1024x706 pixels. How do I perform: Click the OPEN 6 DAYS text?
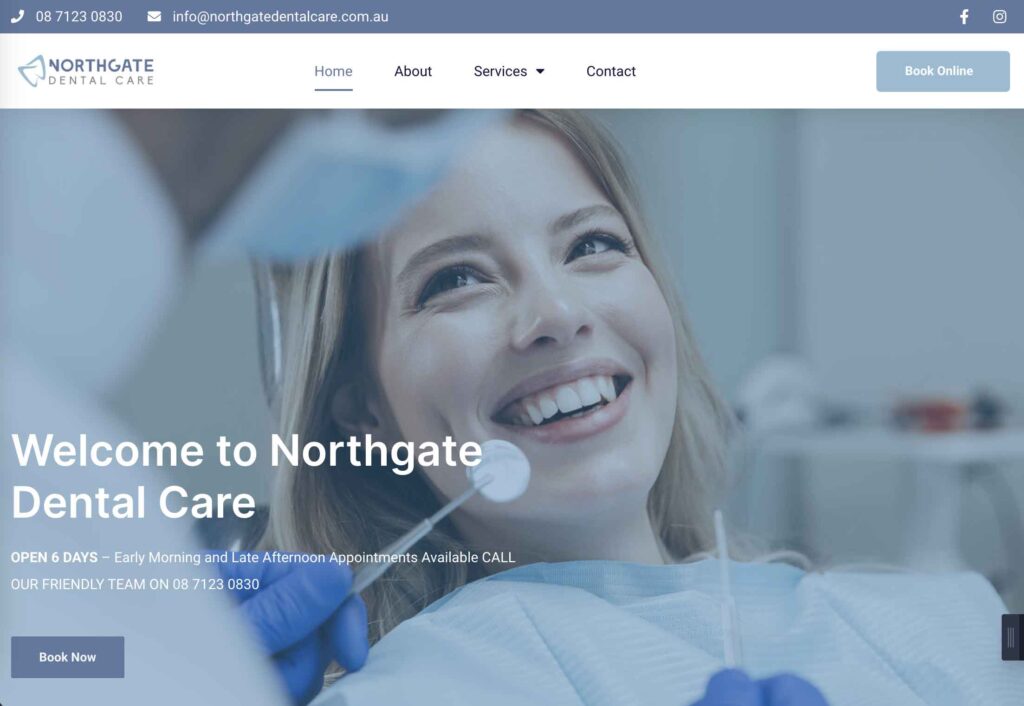[54, 557]
